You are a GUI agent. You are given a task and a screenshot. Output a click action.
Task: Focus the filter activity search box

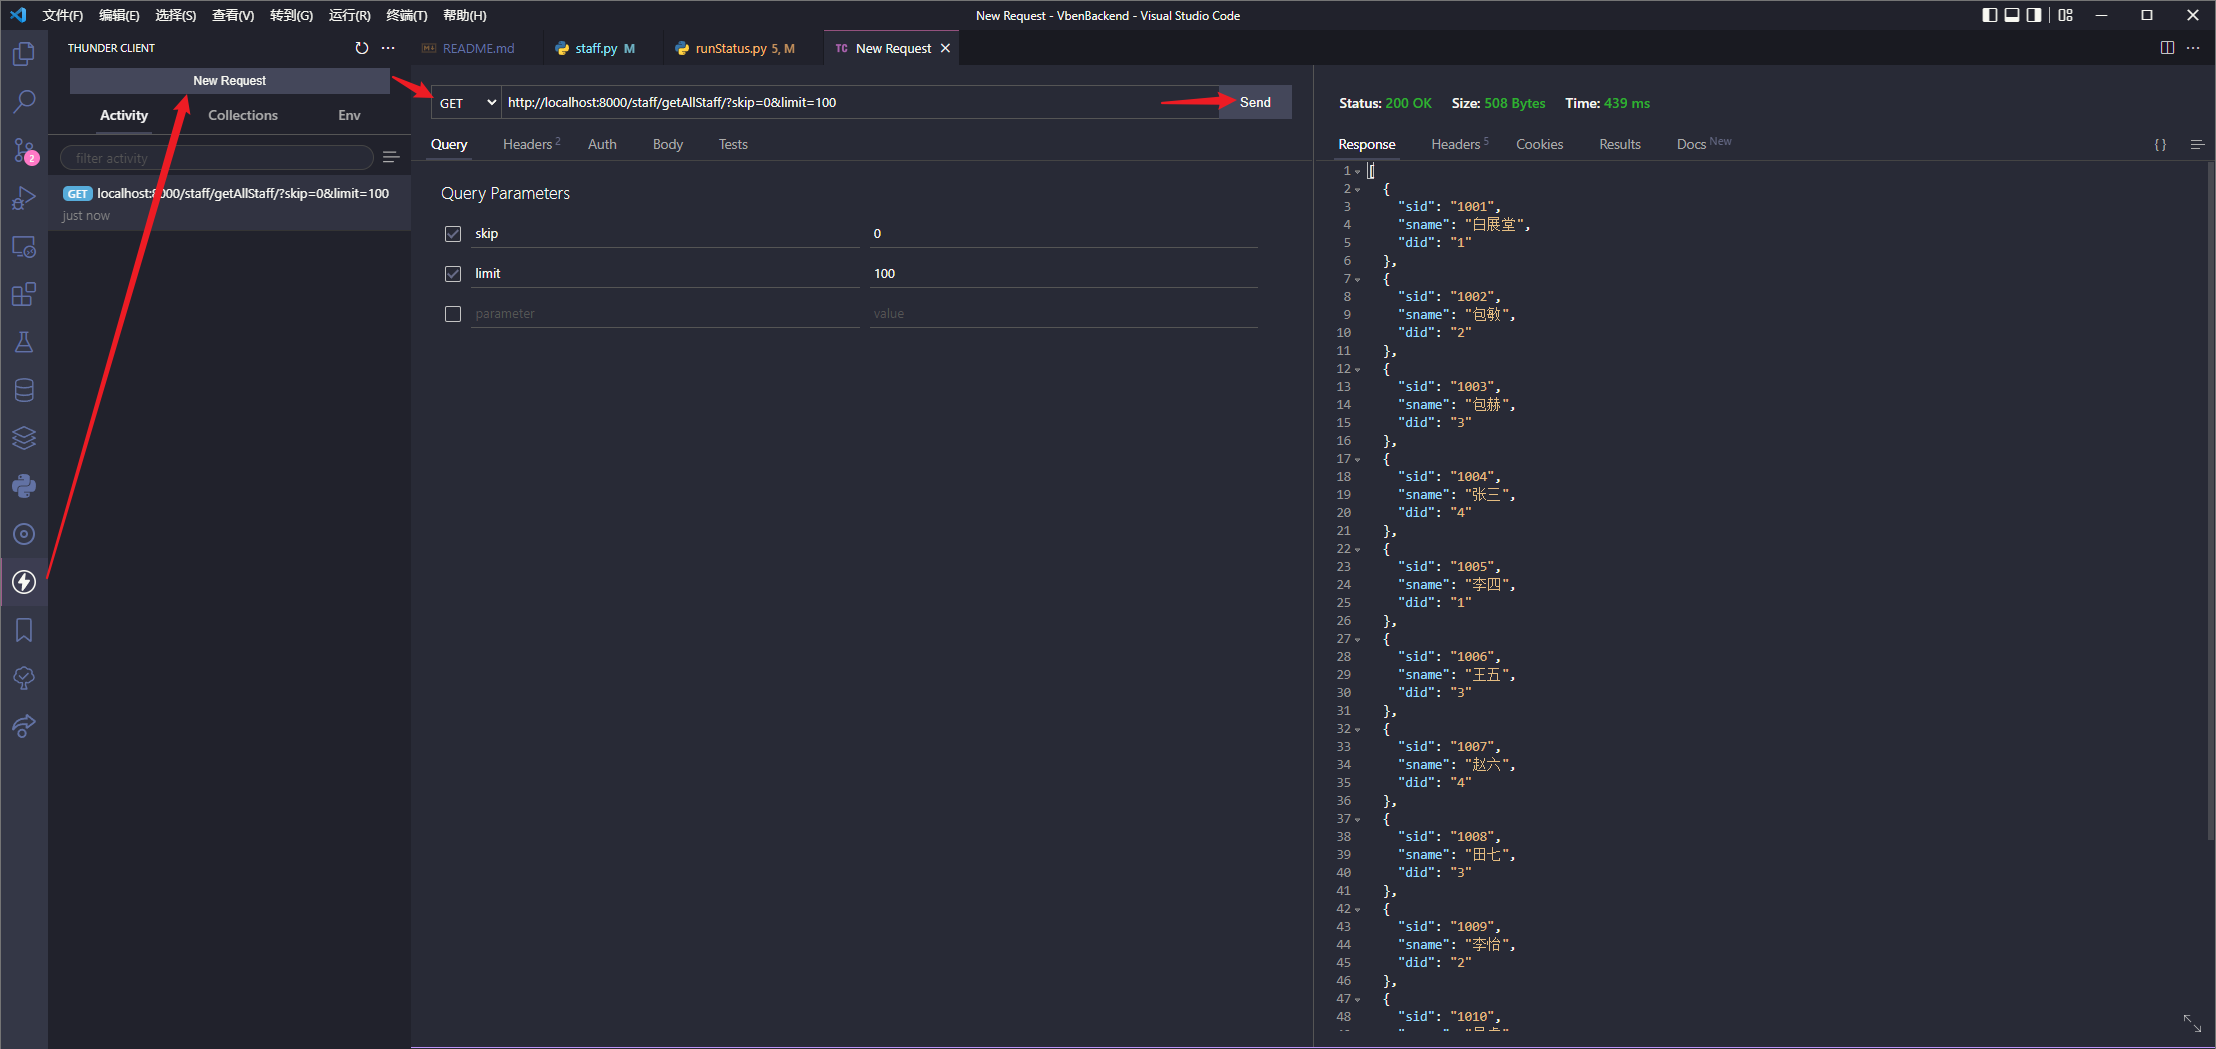point(217,158)
